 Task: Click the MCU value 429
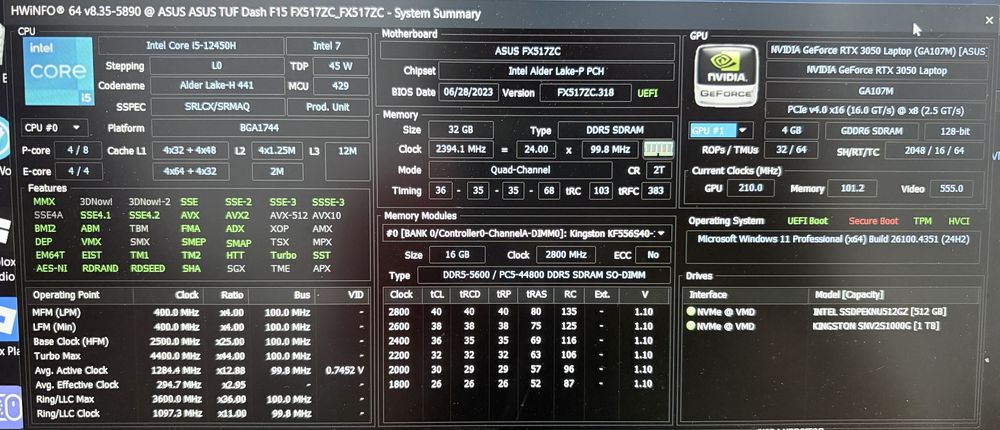click(x=341, y=86)
